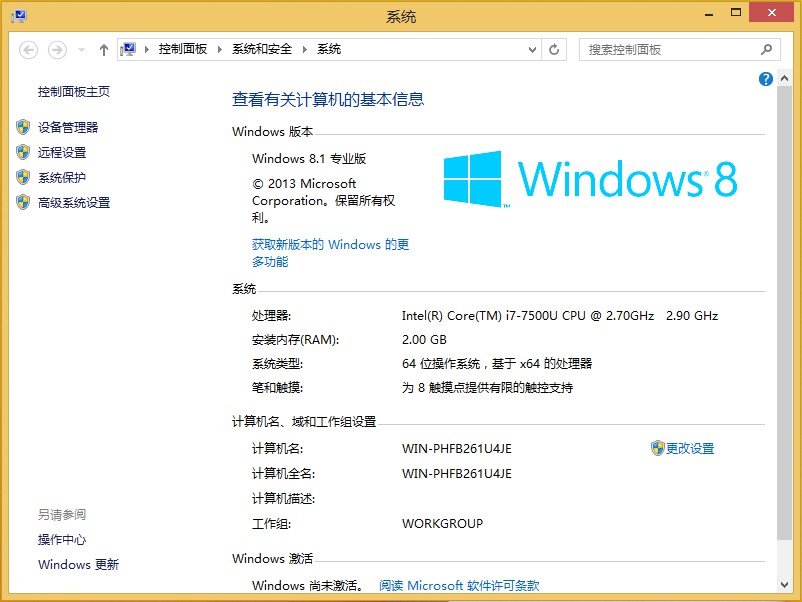Open 获取新版本的 Windows 的更多功能 link
The image size is (802, 602).
click(330, 253)
